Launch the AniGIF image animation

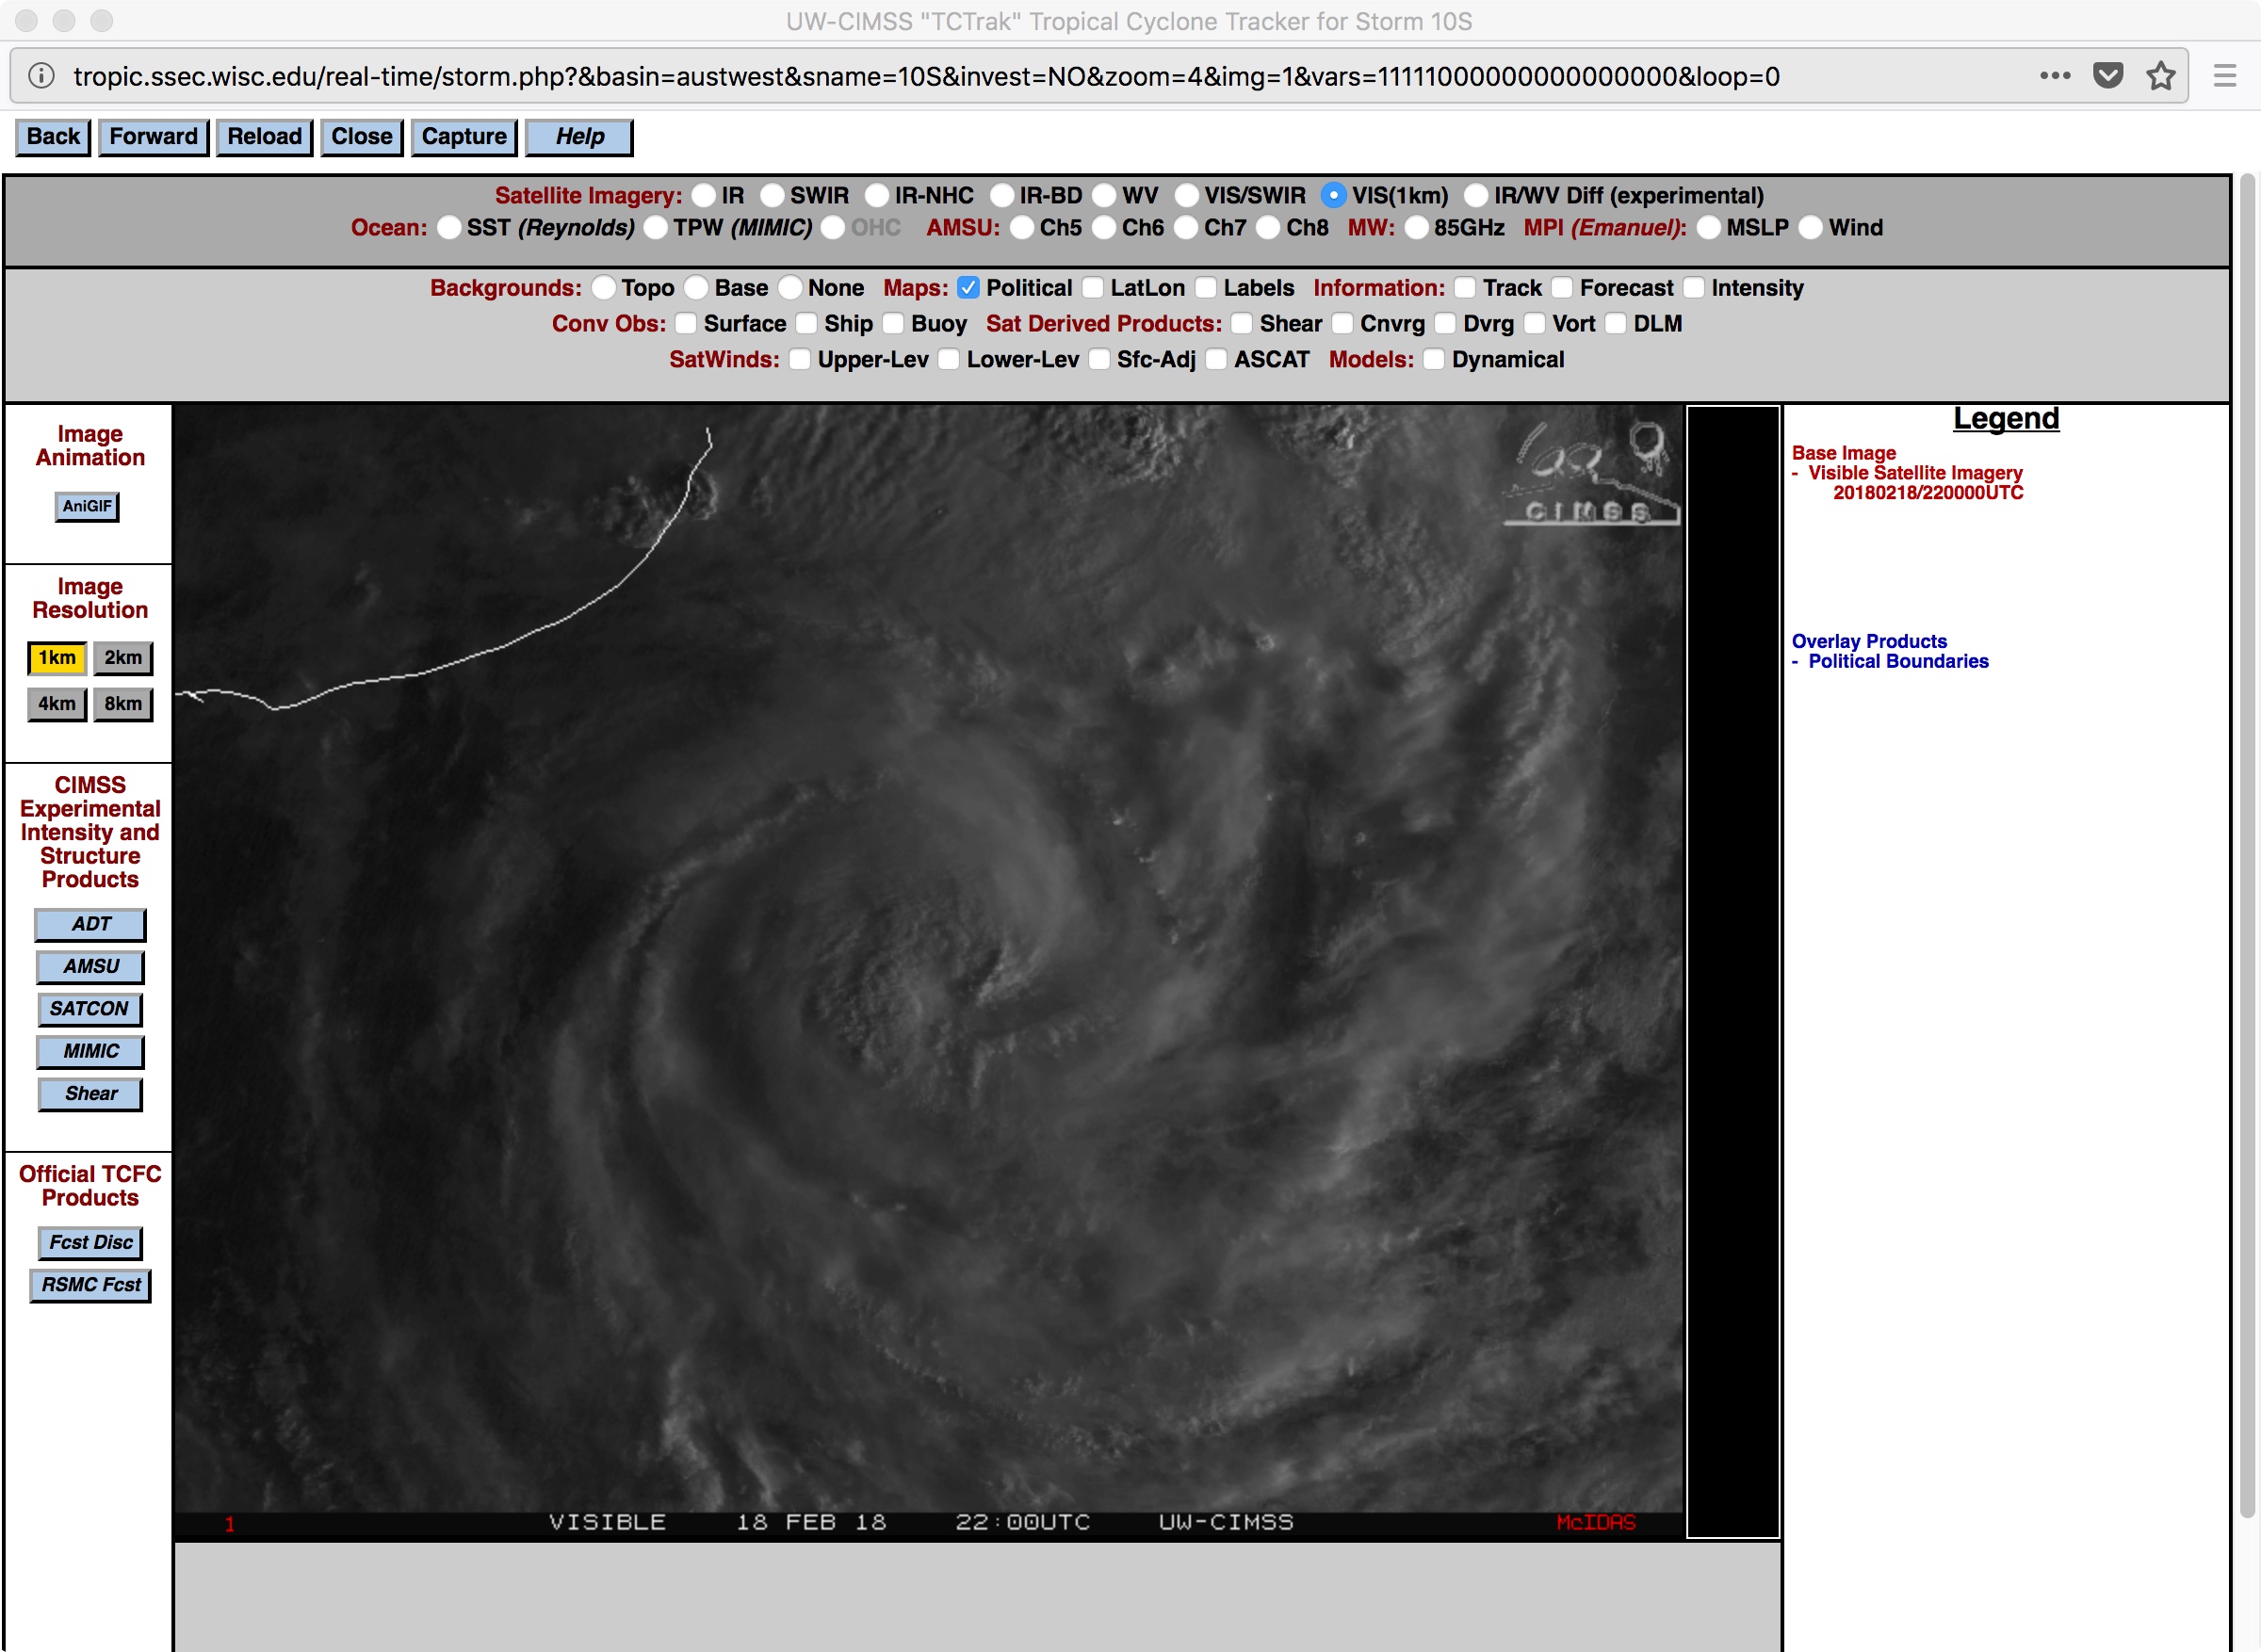[x=87, y=506]
